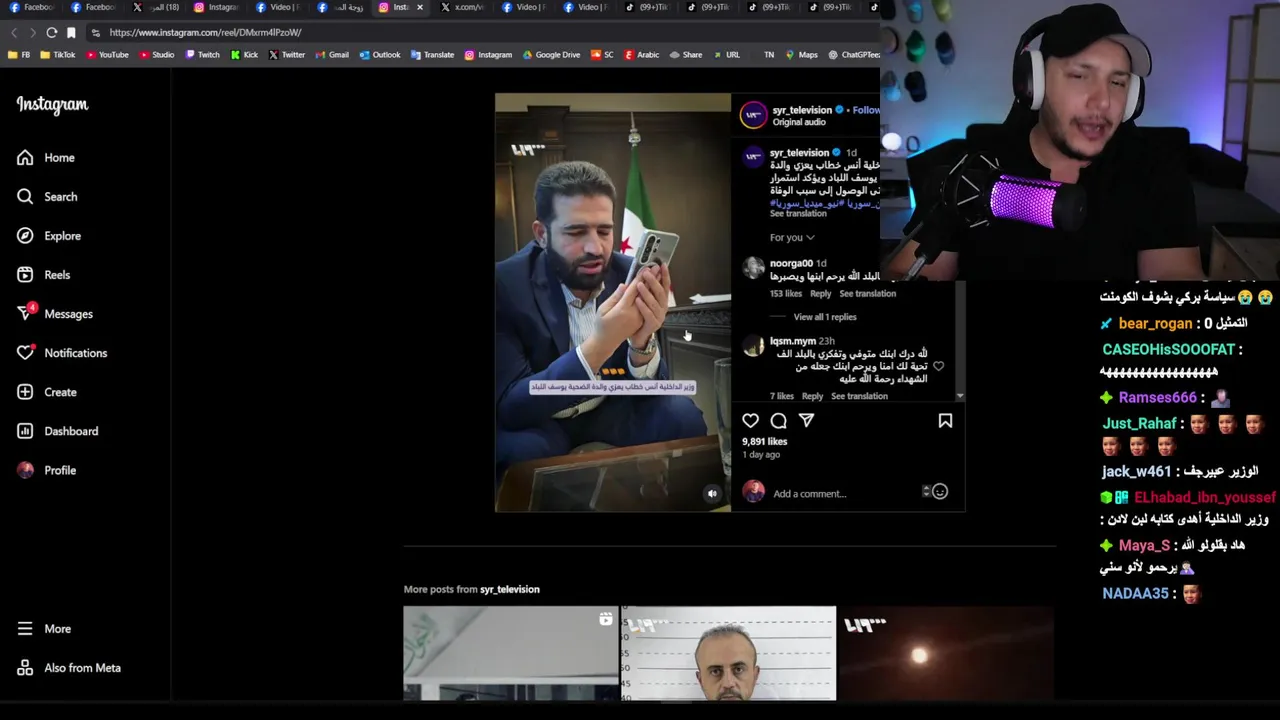See translation of lqsm.mym's comment
The width and height of the screenshot is (1280, 720).
pos(859,396)
